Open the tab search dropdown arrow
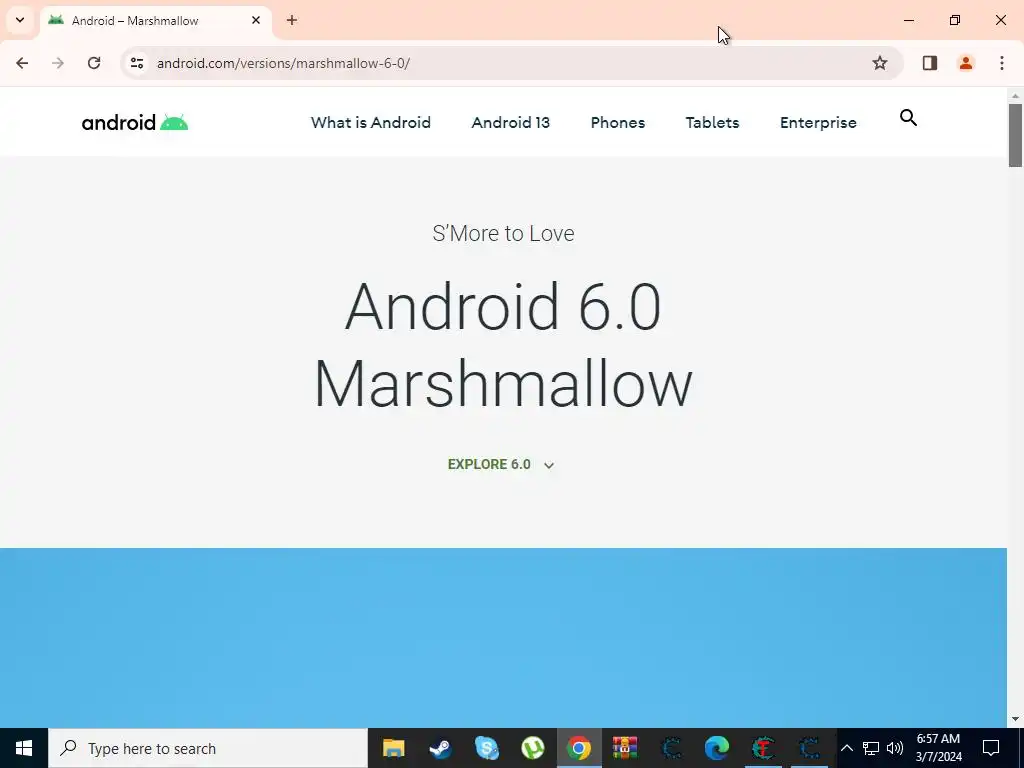The height and width of the screenshot is (768, 1024). point(20,20)
